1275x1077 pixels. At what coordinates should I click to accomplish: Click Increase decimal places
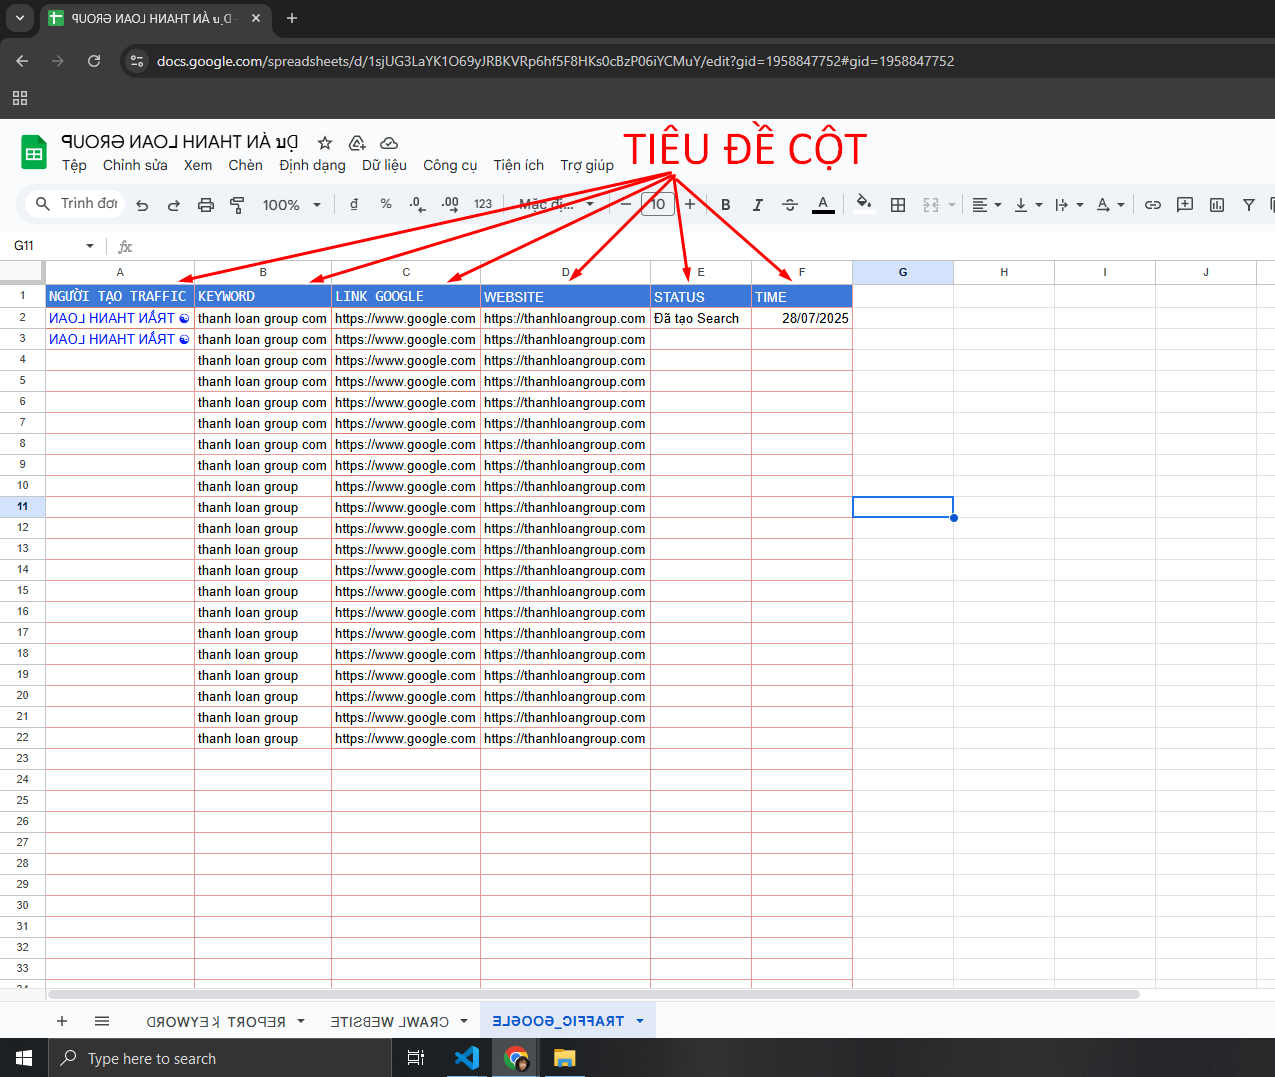450,204
